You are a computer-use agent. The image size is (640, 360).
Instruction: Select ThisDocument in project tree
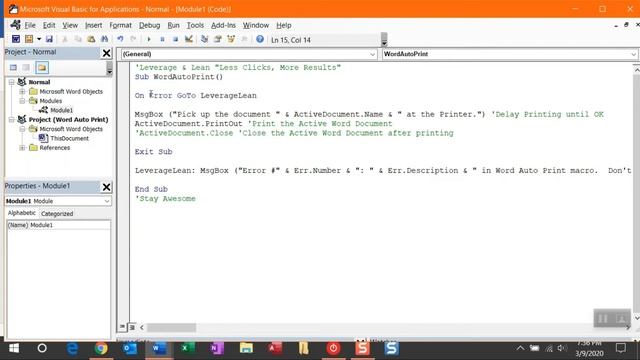tap(69, 138)
